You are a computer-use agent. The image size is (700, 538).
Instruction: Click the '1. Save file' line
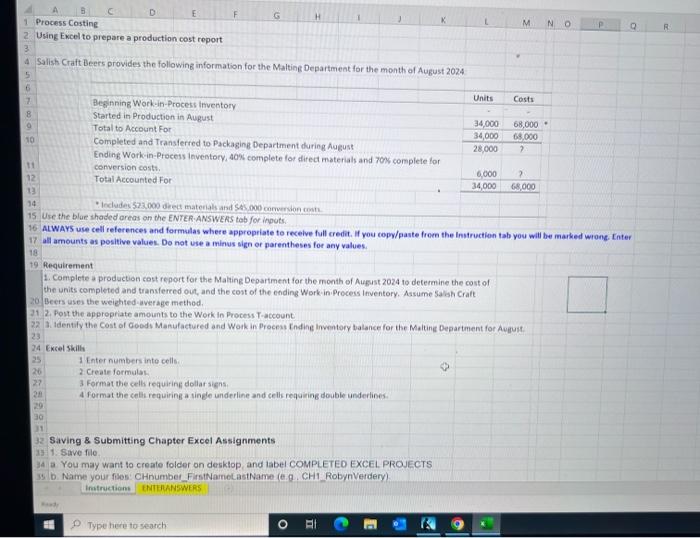click(x=73, y=452)
